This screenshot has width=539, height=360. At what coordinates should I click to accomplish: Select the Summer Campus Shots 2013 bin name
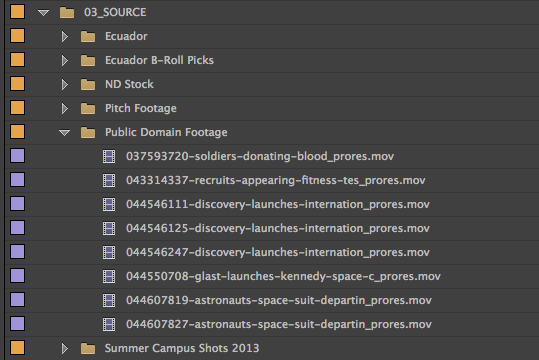pos(182,348)
